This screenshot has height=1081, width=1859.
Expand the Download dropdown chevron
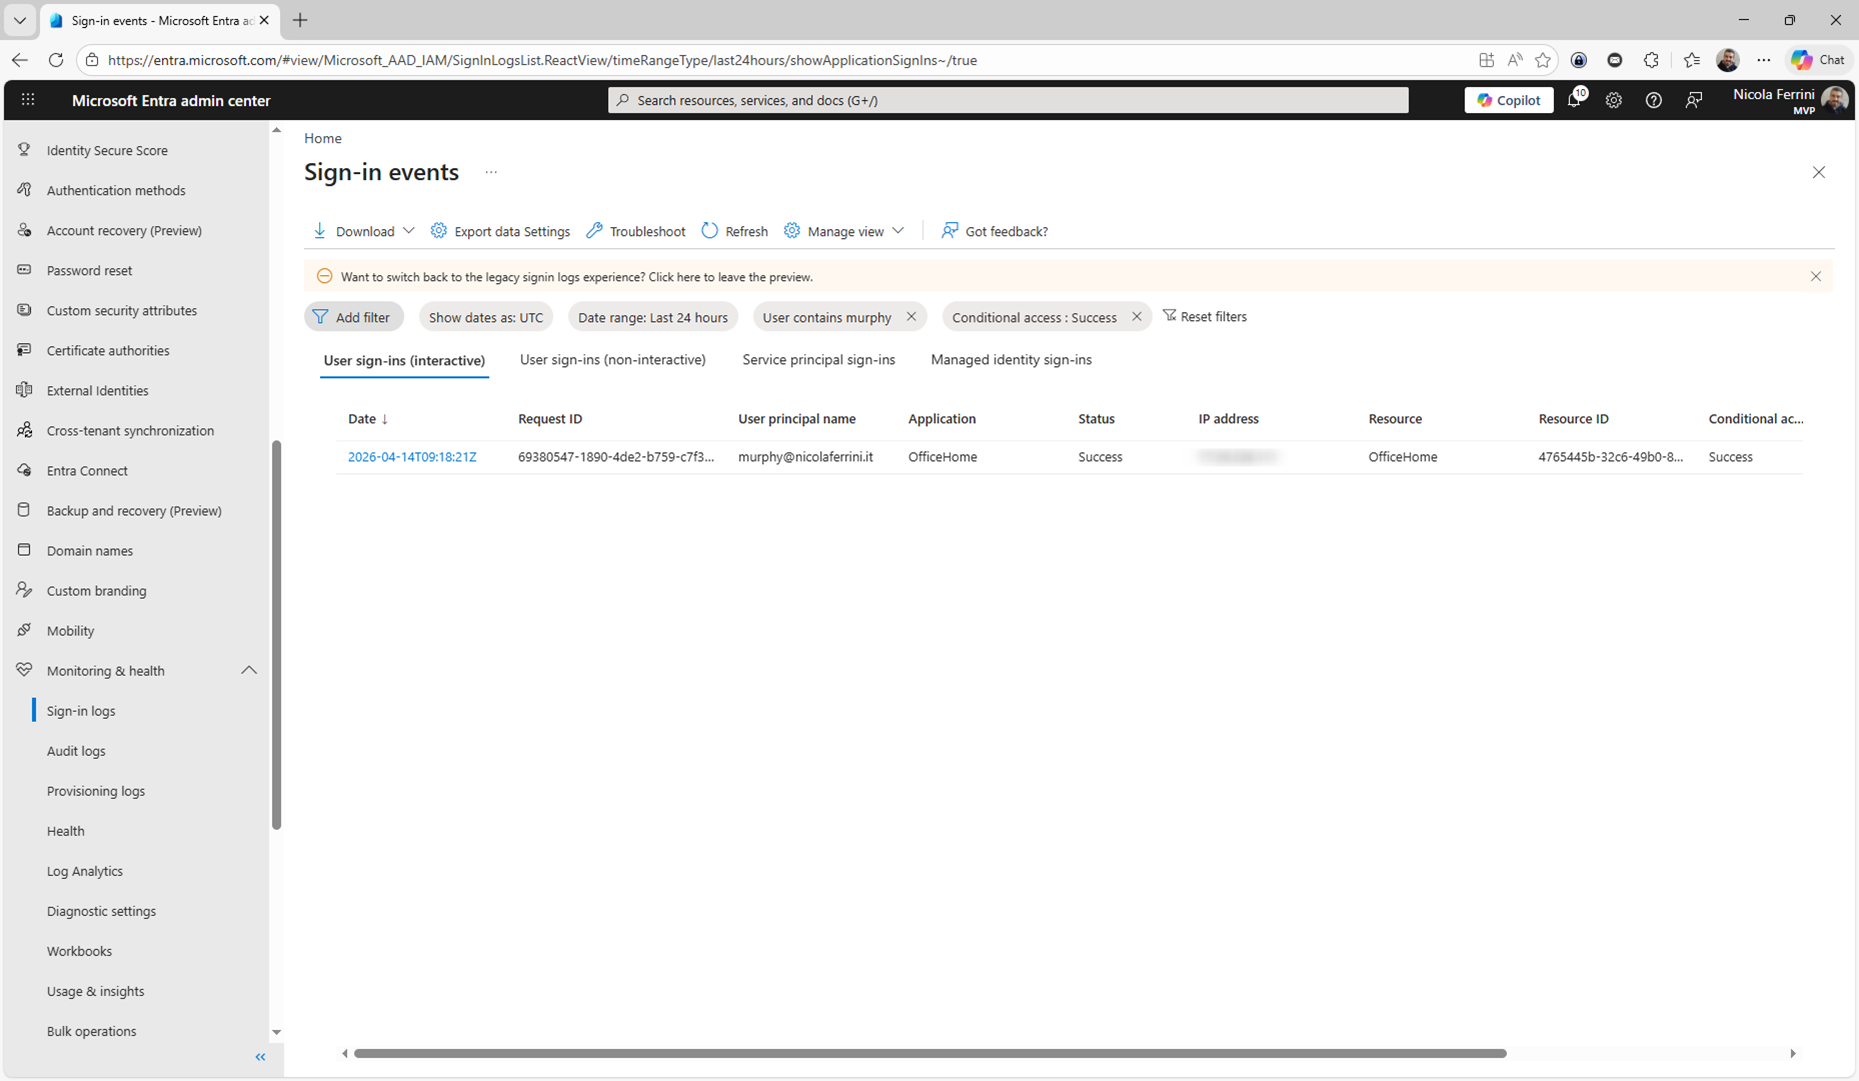click(409, 231)
